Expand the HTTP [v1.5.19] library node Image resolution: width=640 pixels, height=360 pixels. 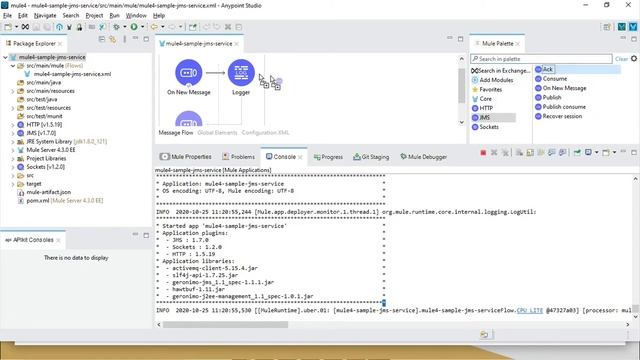pos(13,125)
